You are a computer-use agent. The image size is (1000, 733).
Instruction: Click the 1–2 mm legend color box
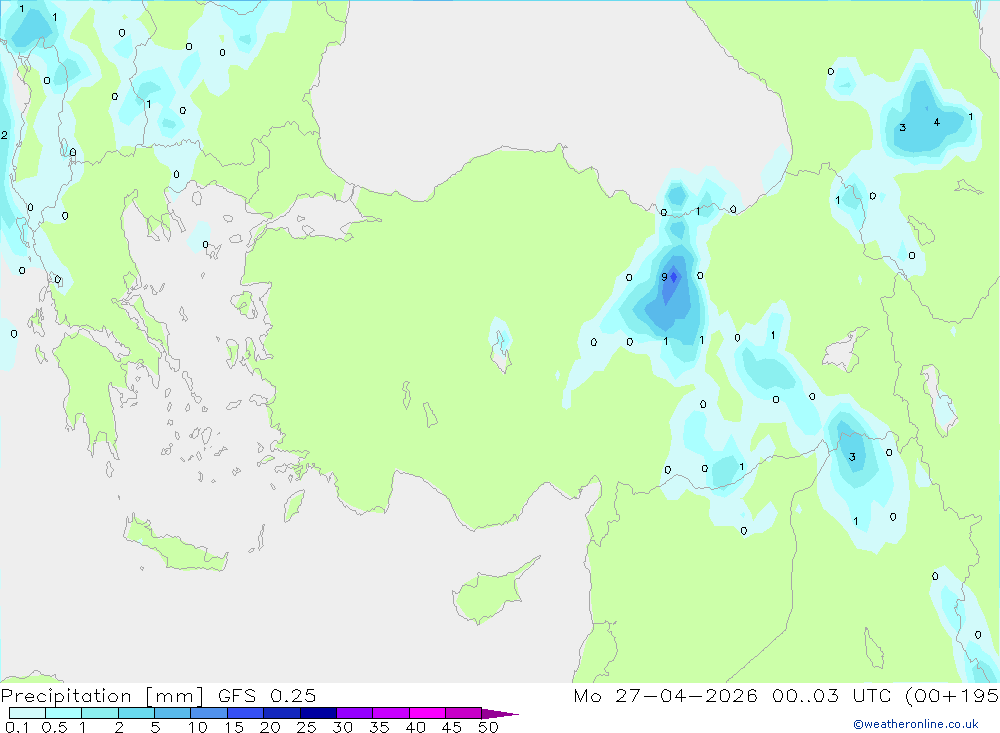pos(99,713)
